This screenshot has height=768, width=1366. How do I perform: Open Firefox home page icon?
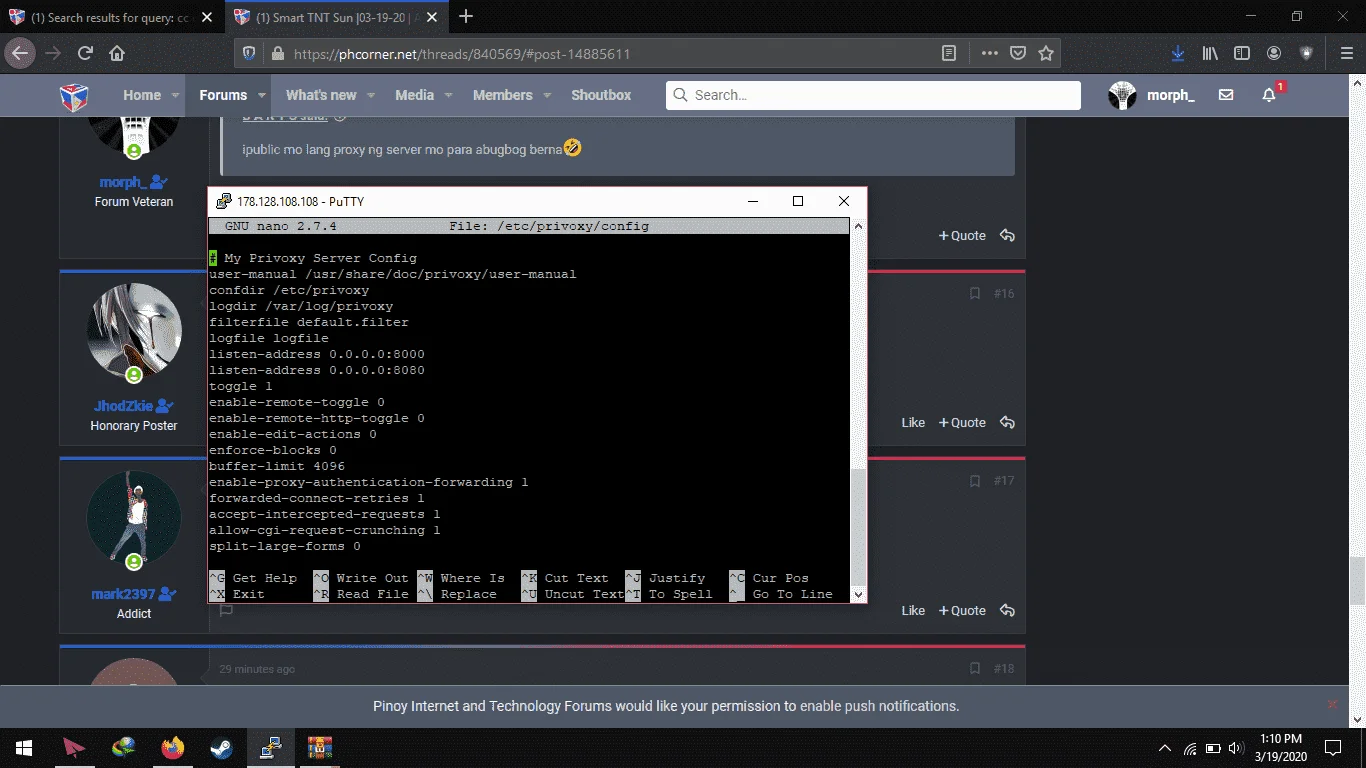(117, 53)
